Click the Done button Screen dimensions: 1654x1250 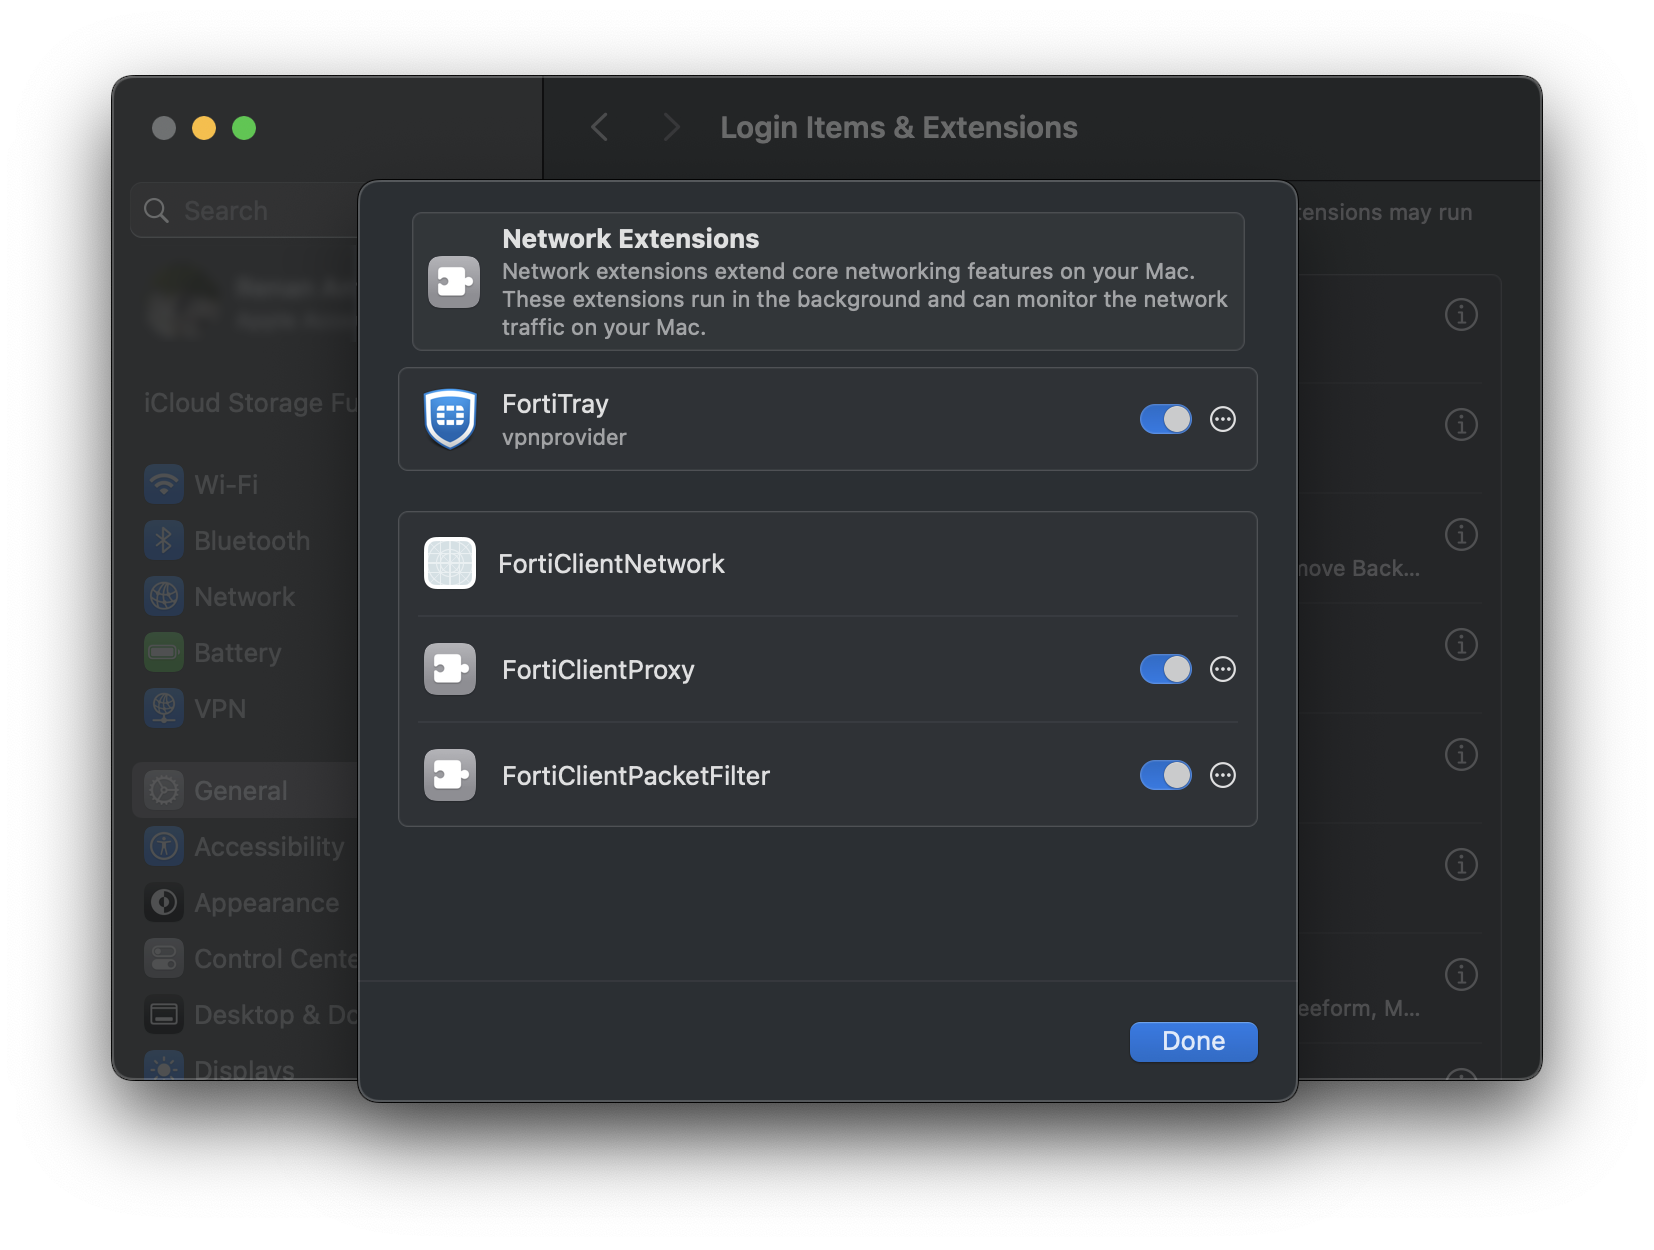tap(1193, 1041)
